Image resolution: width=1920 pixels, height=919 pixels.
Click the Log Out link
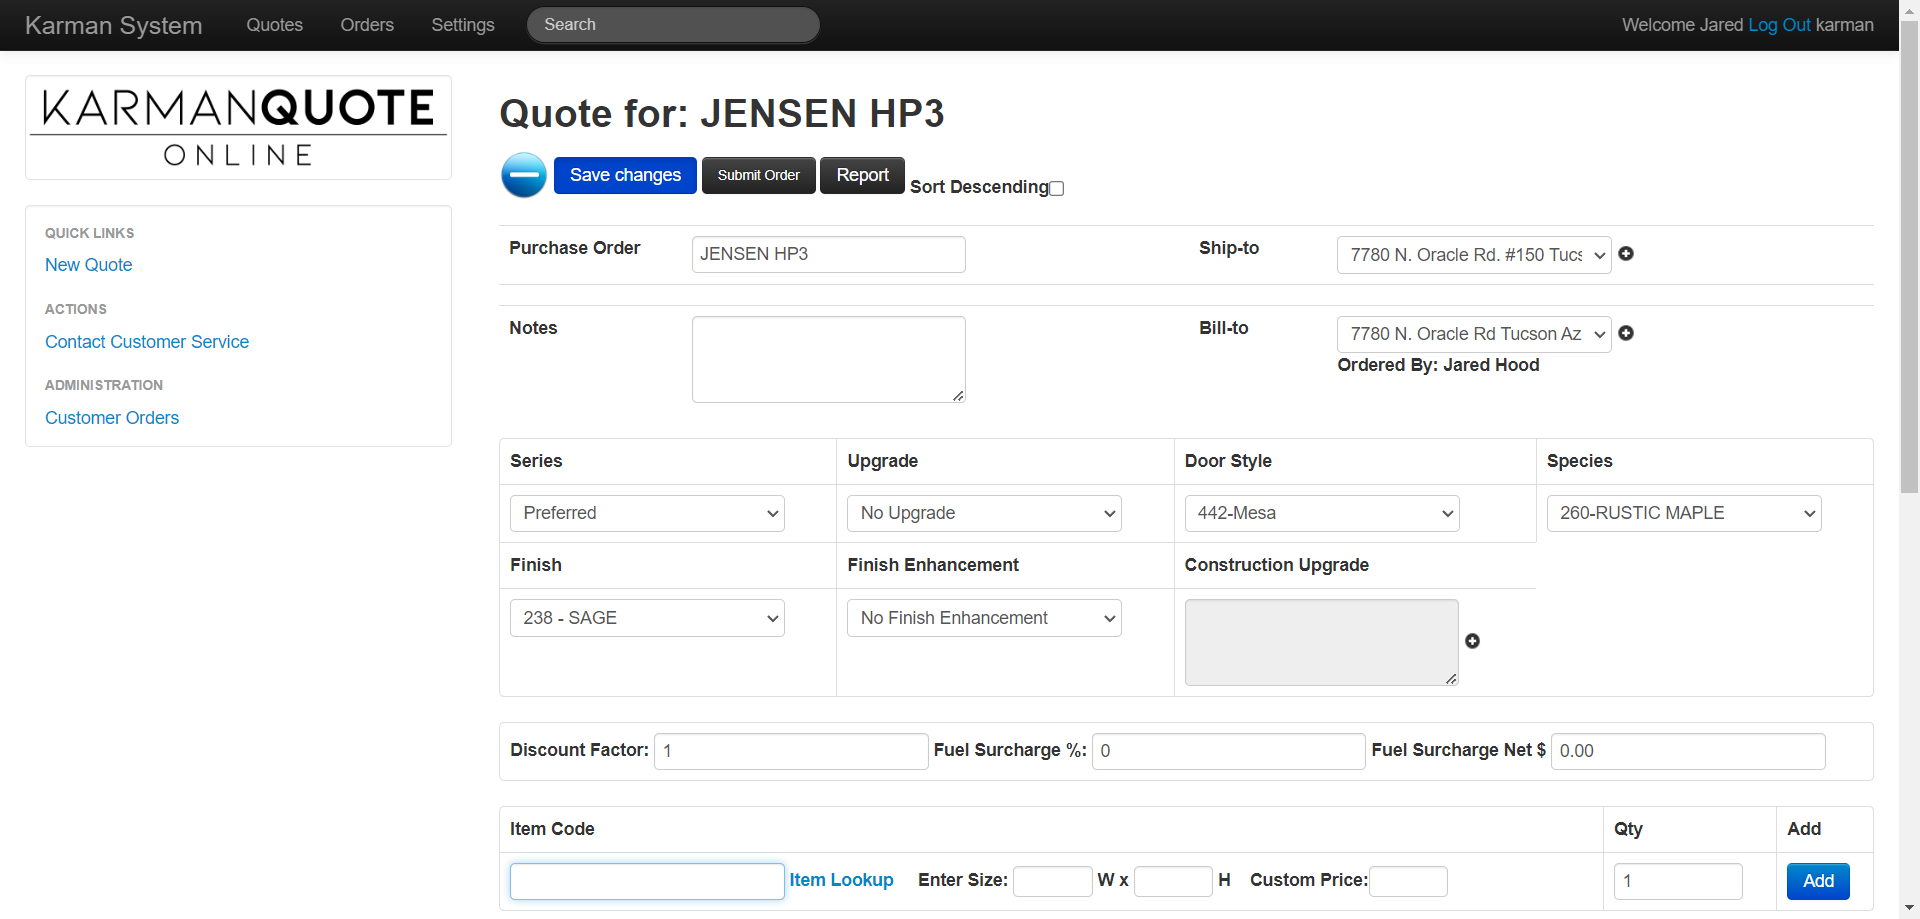pos(1779,25)
